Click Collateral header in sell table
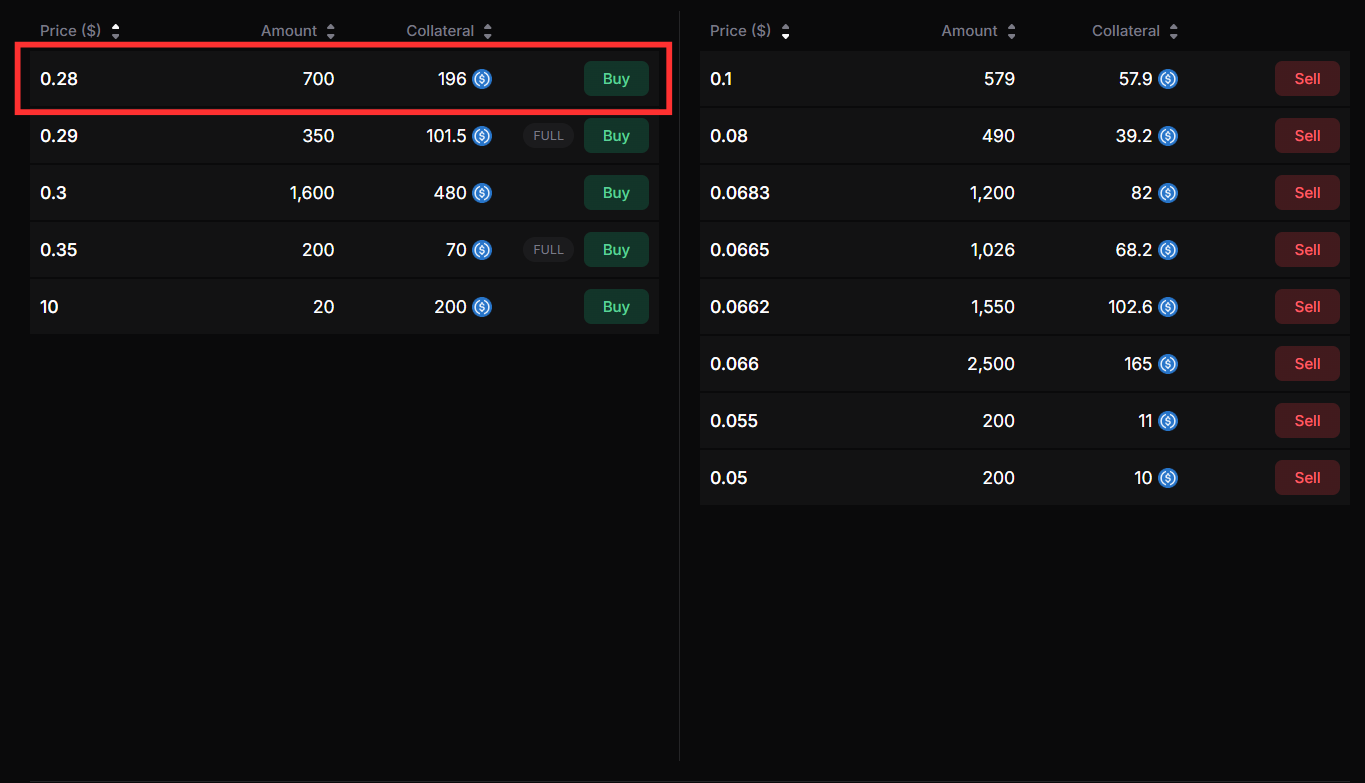 [x=1126, y=31]
